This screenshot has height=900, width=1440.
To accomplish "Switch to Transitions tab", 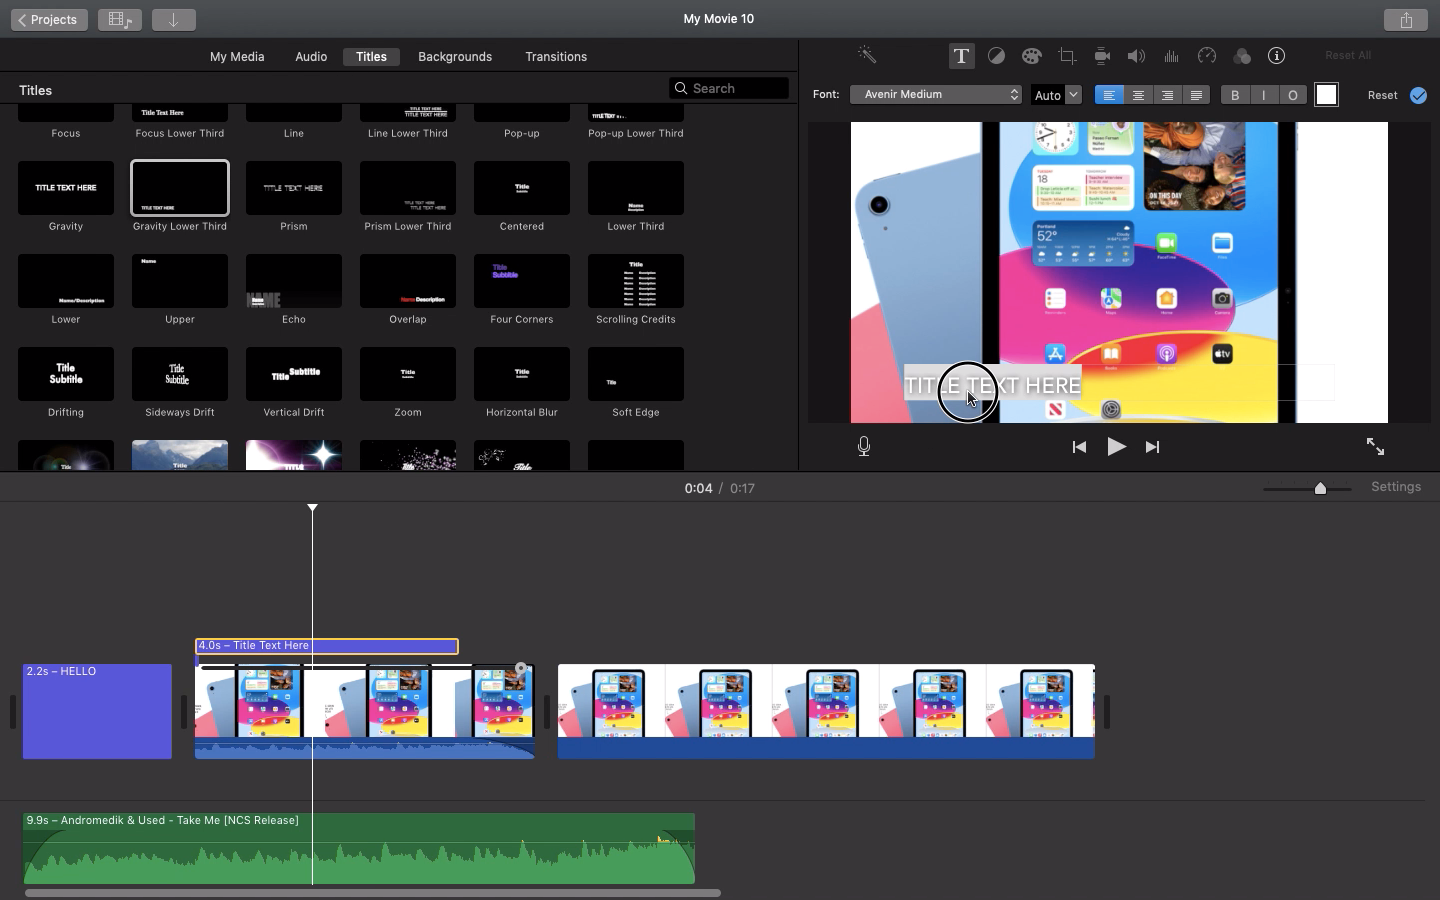I will (x=556, y=57).
